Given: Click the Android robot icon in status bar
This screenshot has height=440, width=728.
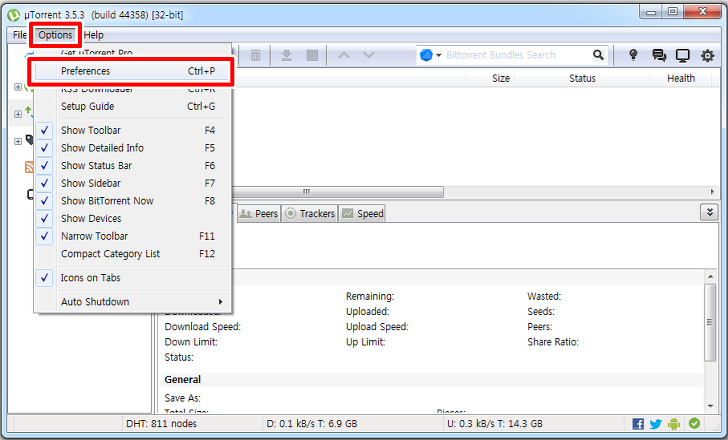Looking at the screenshot, I should click(674, 423).
